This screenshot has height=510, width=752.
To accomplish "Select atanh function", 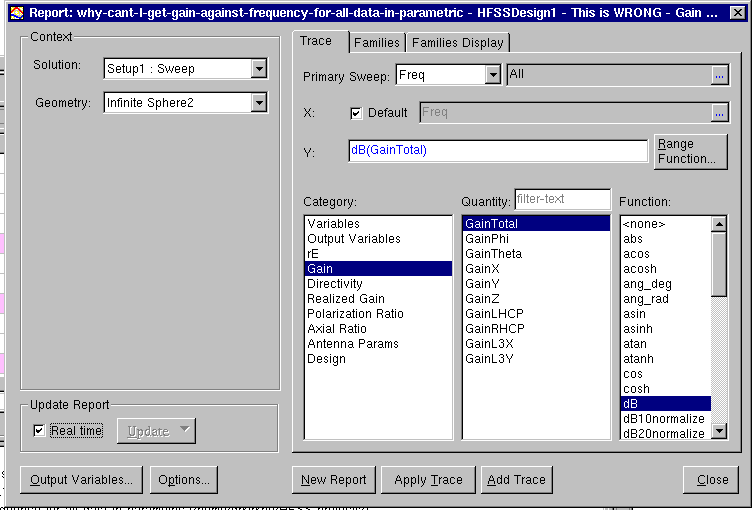I will (666, 358).
